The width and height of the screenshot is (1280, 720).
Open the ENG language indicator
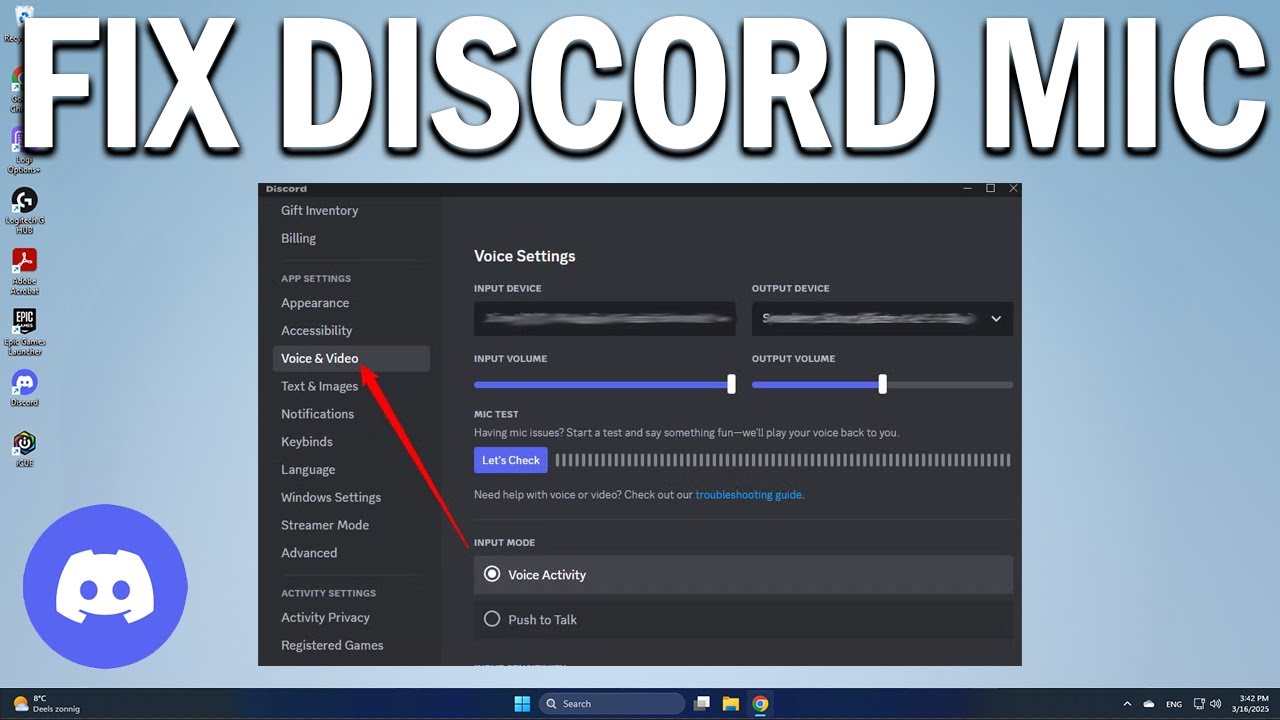pos(1174,704)
